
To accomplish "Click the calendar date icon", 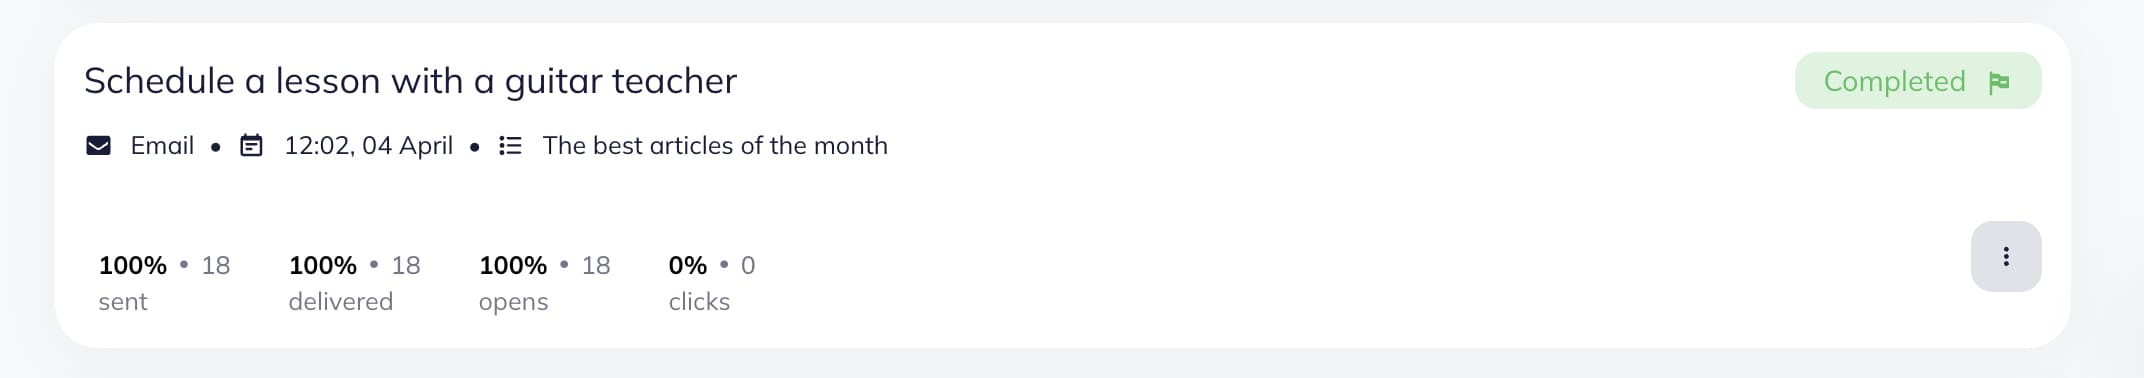I will point(251,146).
